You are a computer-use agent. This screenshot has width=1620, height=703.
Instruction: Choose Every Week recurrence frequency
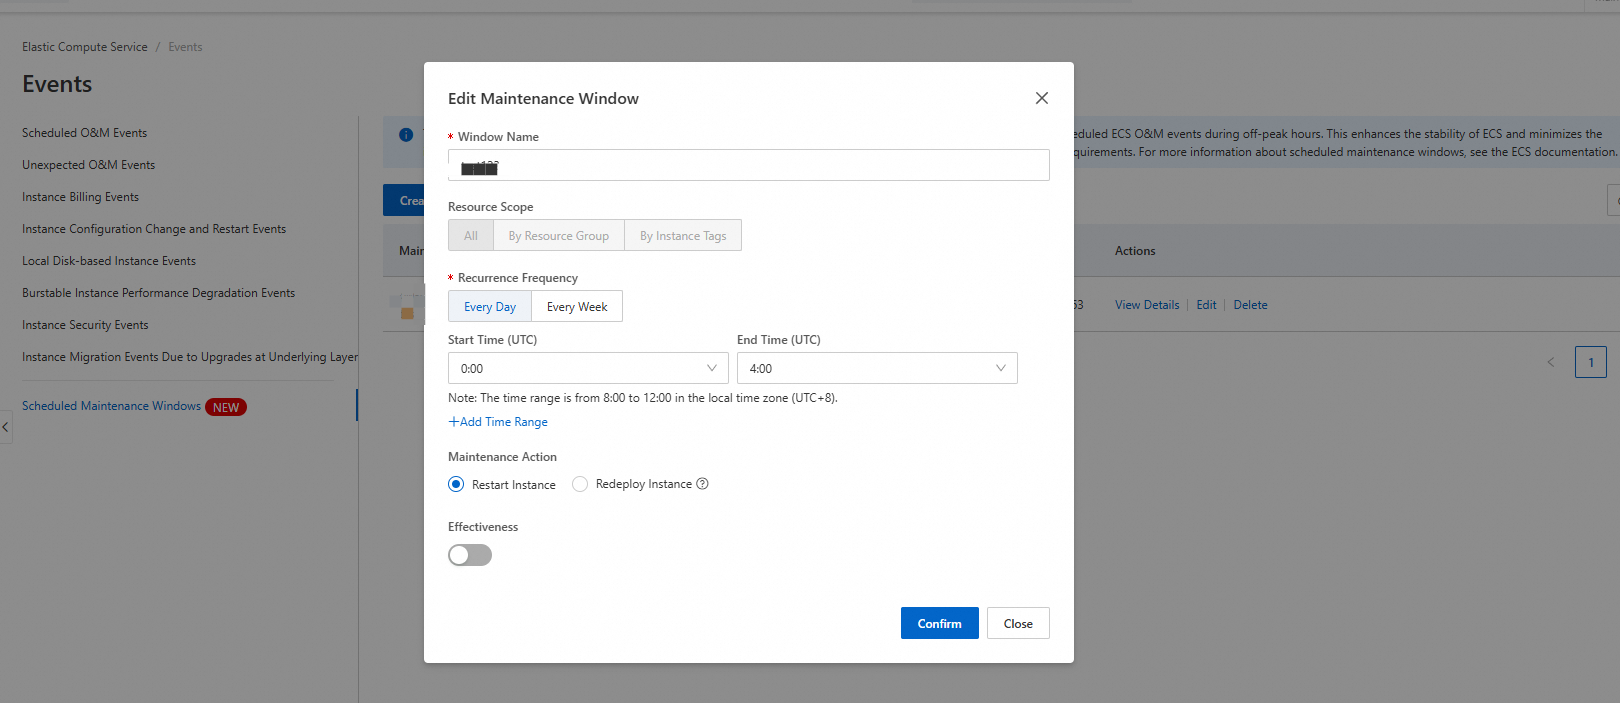pyautogui.click(x=577, y=307)
